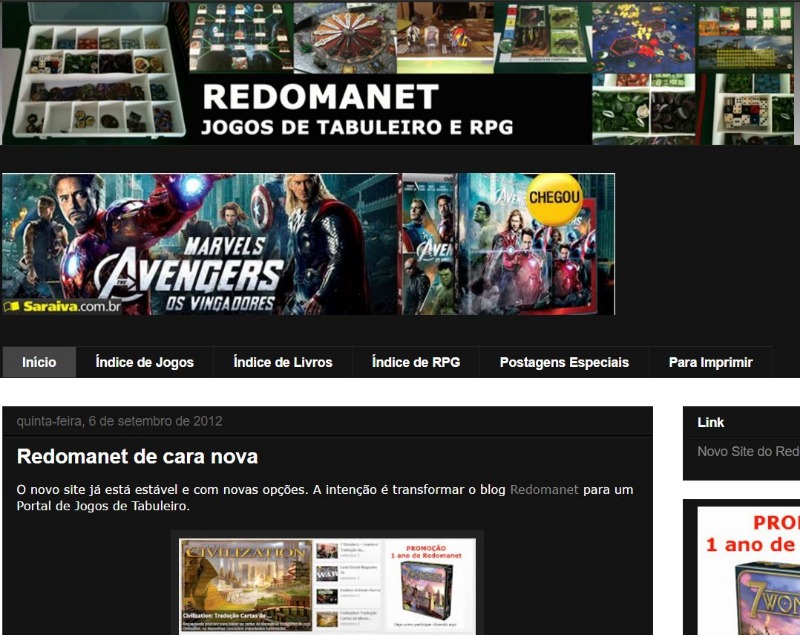Open Postagens Especiais tab
The image size is (800, 635).
click(x=564, y=362)
